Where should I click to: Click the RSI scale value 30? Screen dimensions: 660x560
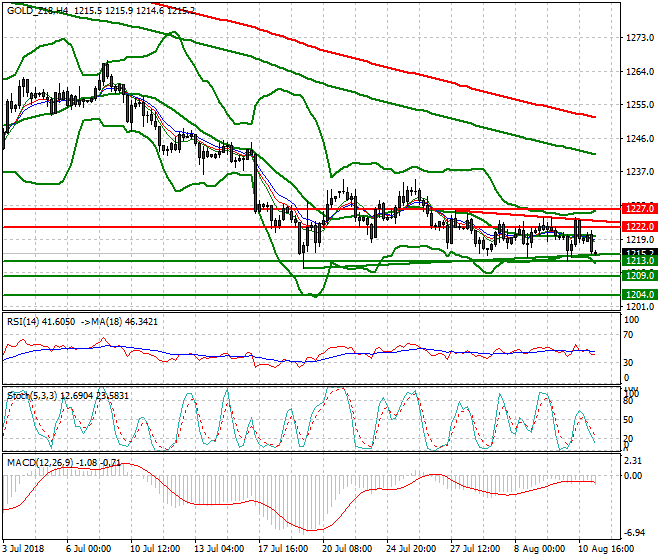[x=628, y=363]
